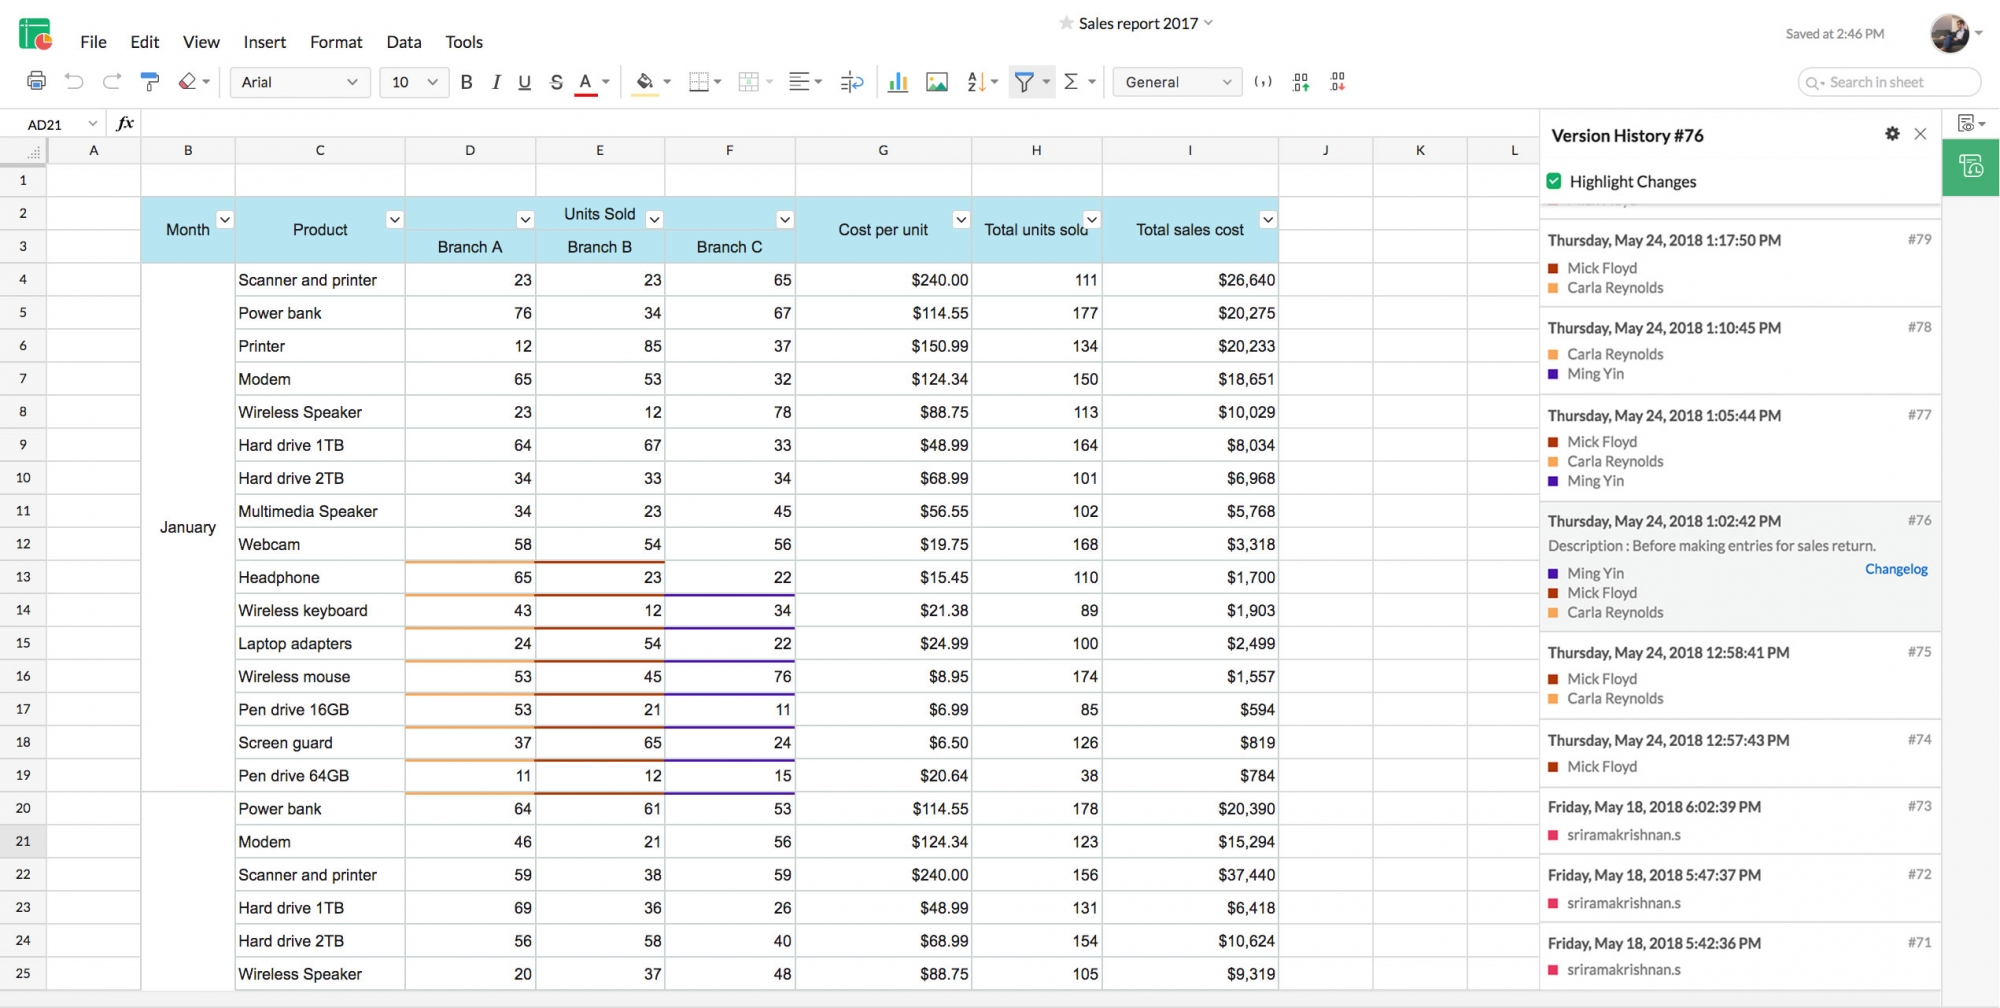The height and width of the screenshot is (1008, 2000).
Task: Click the increase decimal places icon
Action: click(x=1301, y=82)
